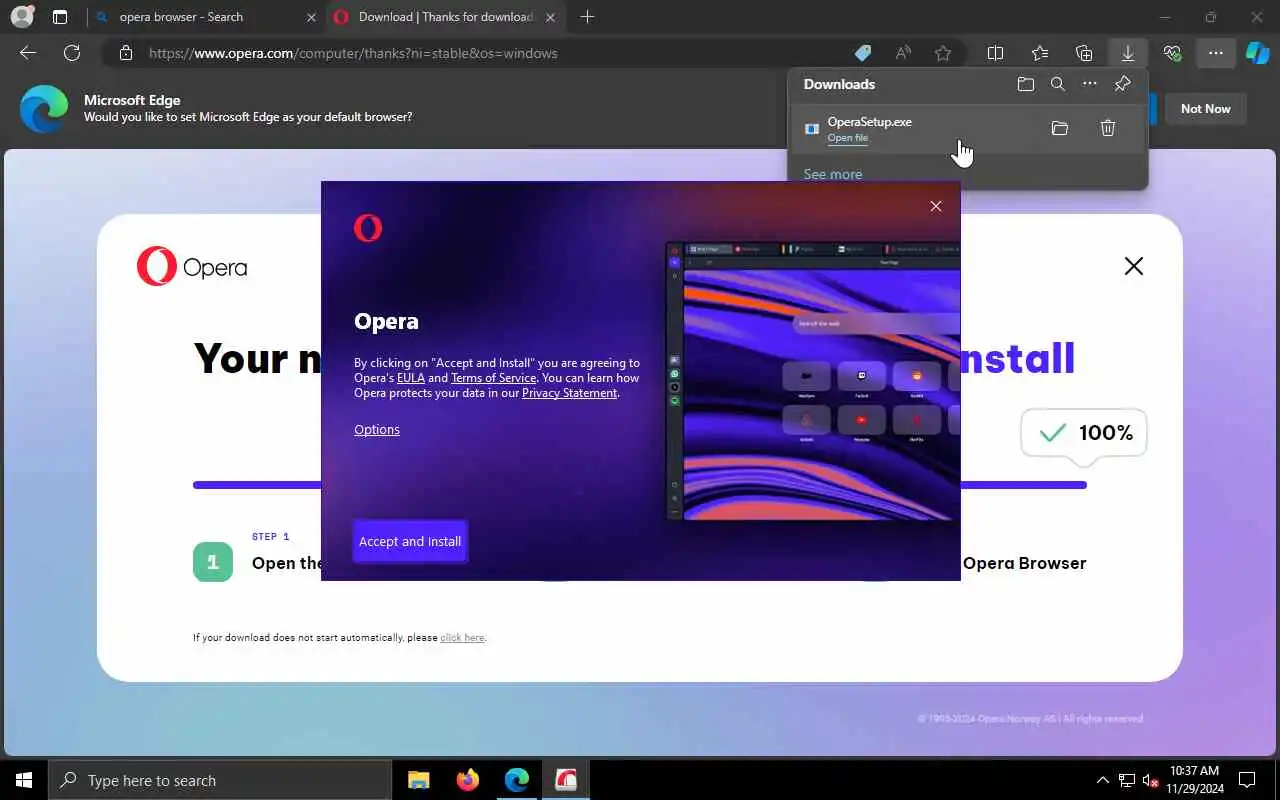This screenshot has width=1280, height=800.
Task: Open the Privacy Statement link
Action: coord(570,393)
